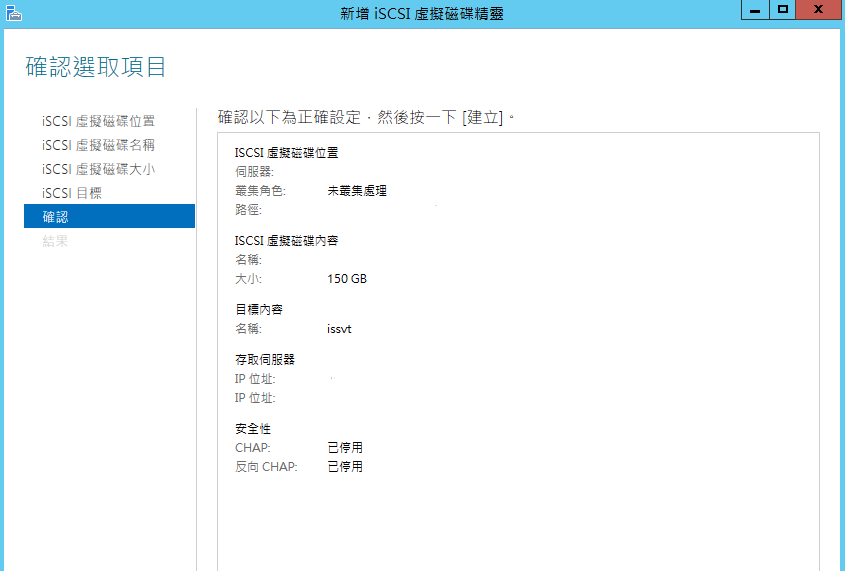The width and height of the screenshot is (845, 571).
Task: Click the 確認選取項目 page heading
Action: coord(95,67)
